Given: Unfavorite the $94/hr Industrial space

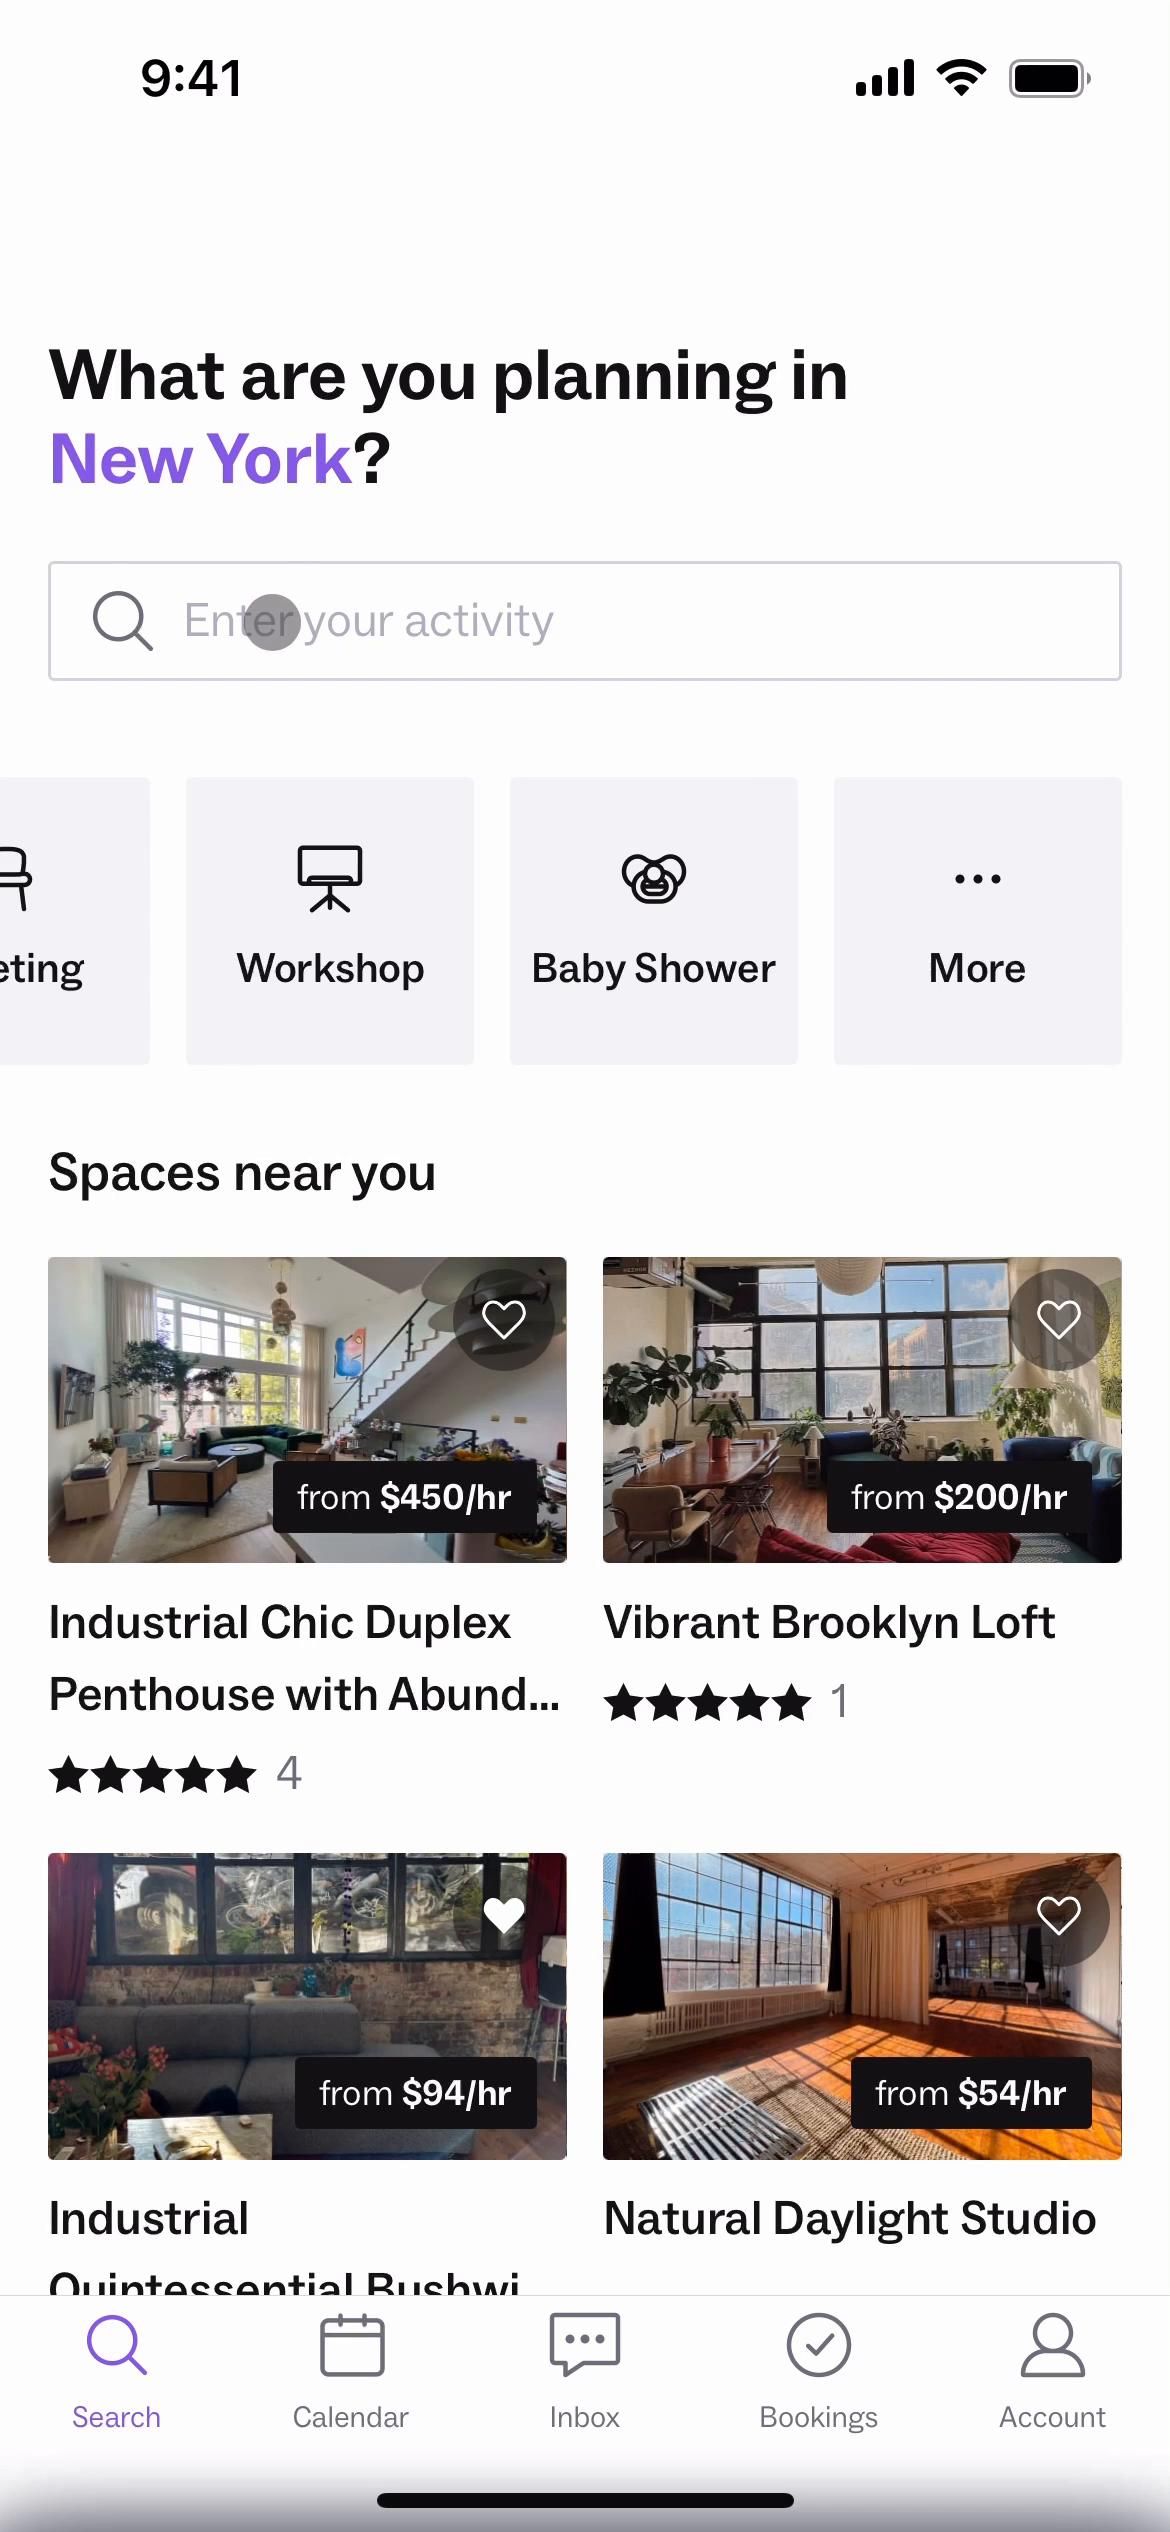Looking at the screenshot, I should 504,1915.
